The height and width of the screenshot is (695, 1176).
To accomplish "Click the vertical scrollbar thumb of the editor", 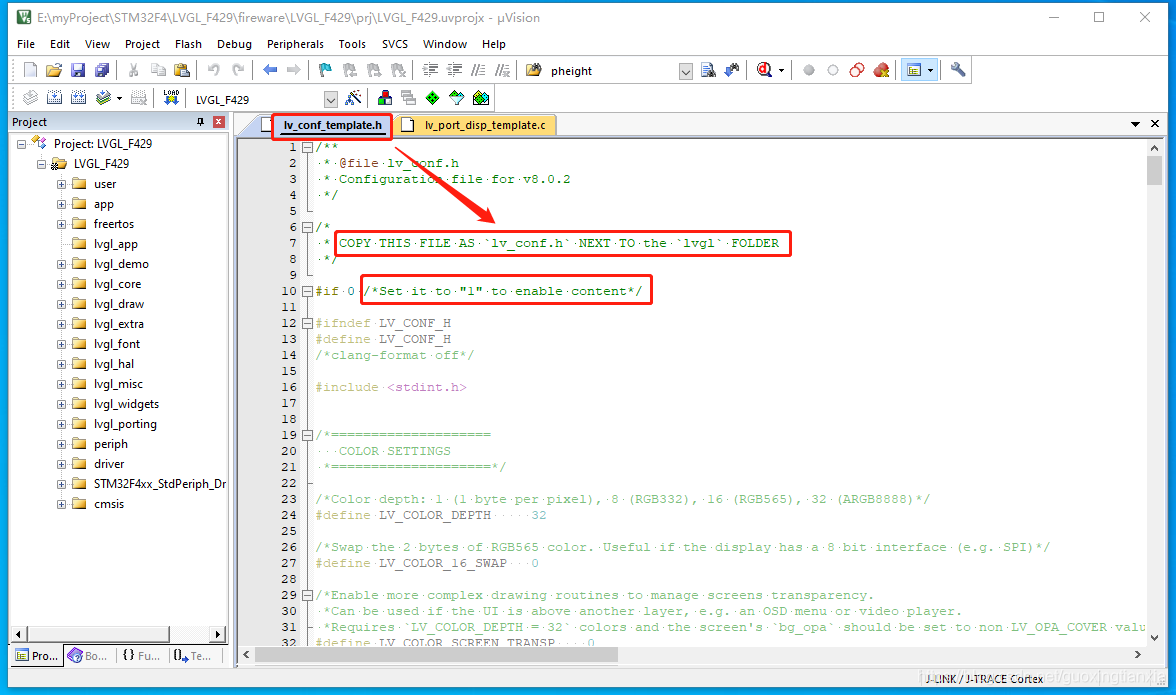I will point(1154,169).
